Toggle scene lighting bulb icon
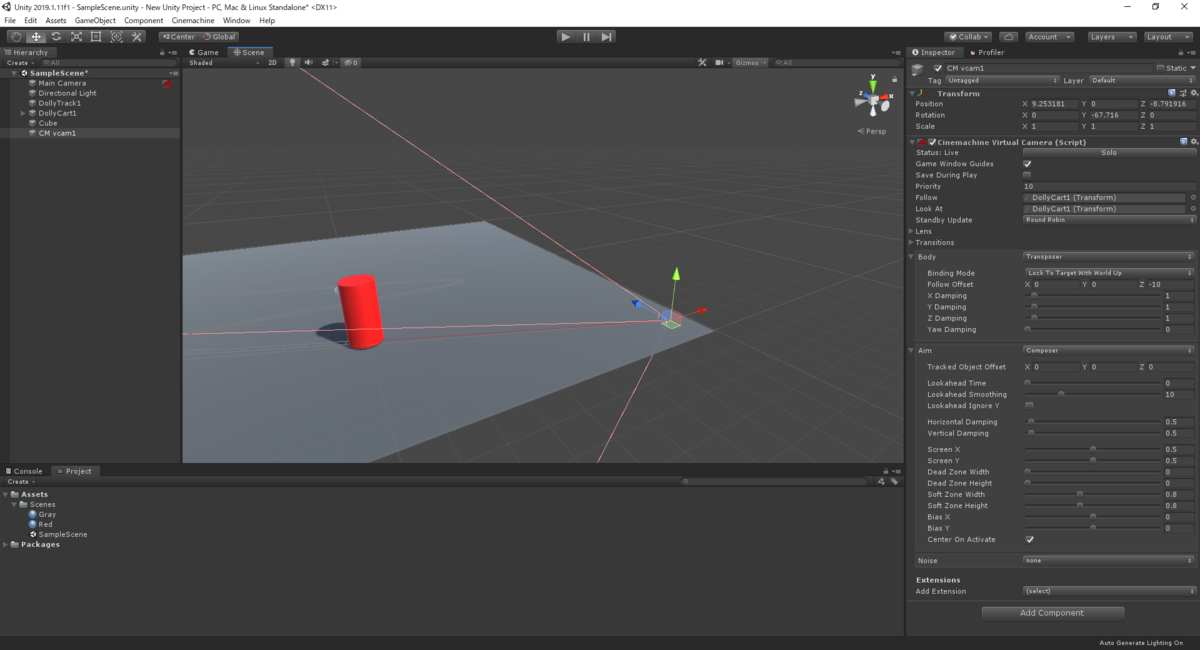 [x=293, y=62]
